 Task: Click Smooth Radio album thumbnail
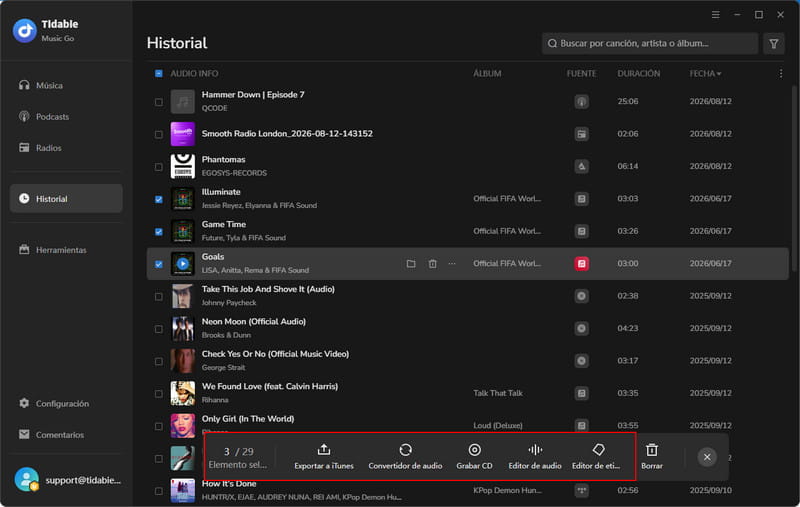(183, 134)
